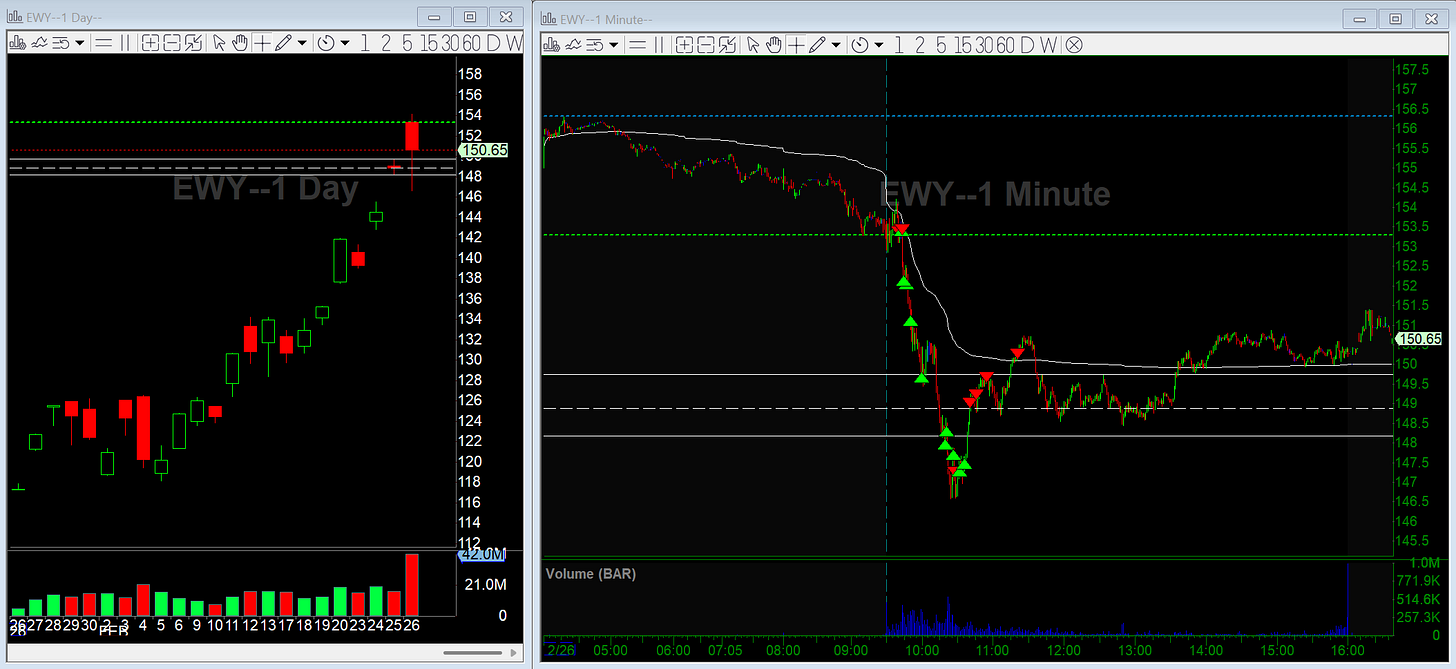Zoom in on the 1 Day chart
The image size is (1456, 669).
point(151,43)
